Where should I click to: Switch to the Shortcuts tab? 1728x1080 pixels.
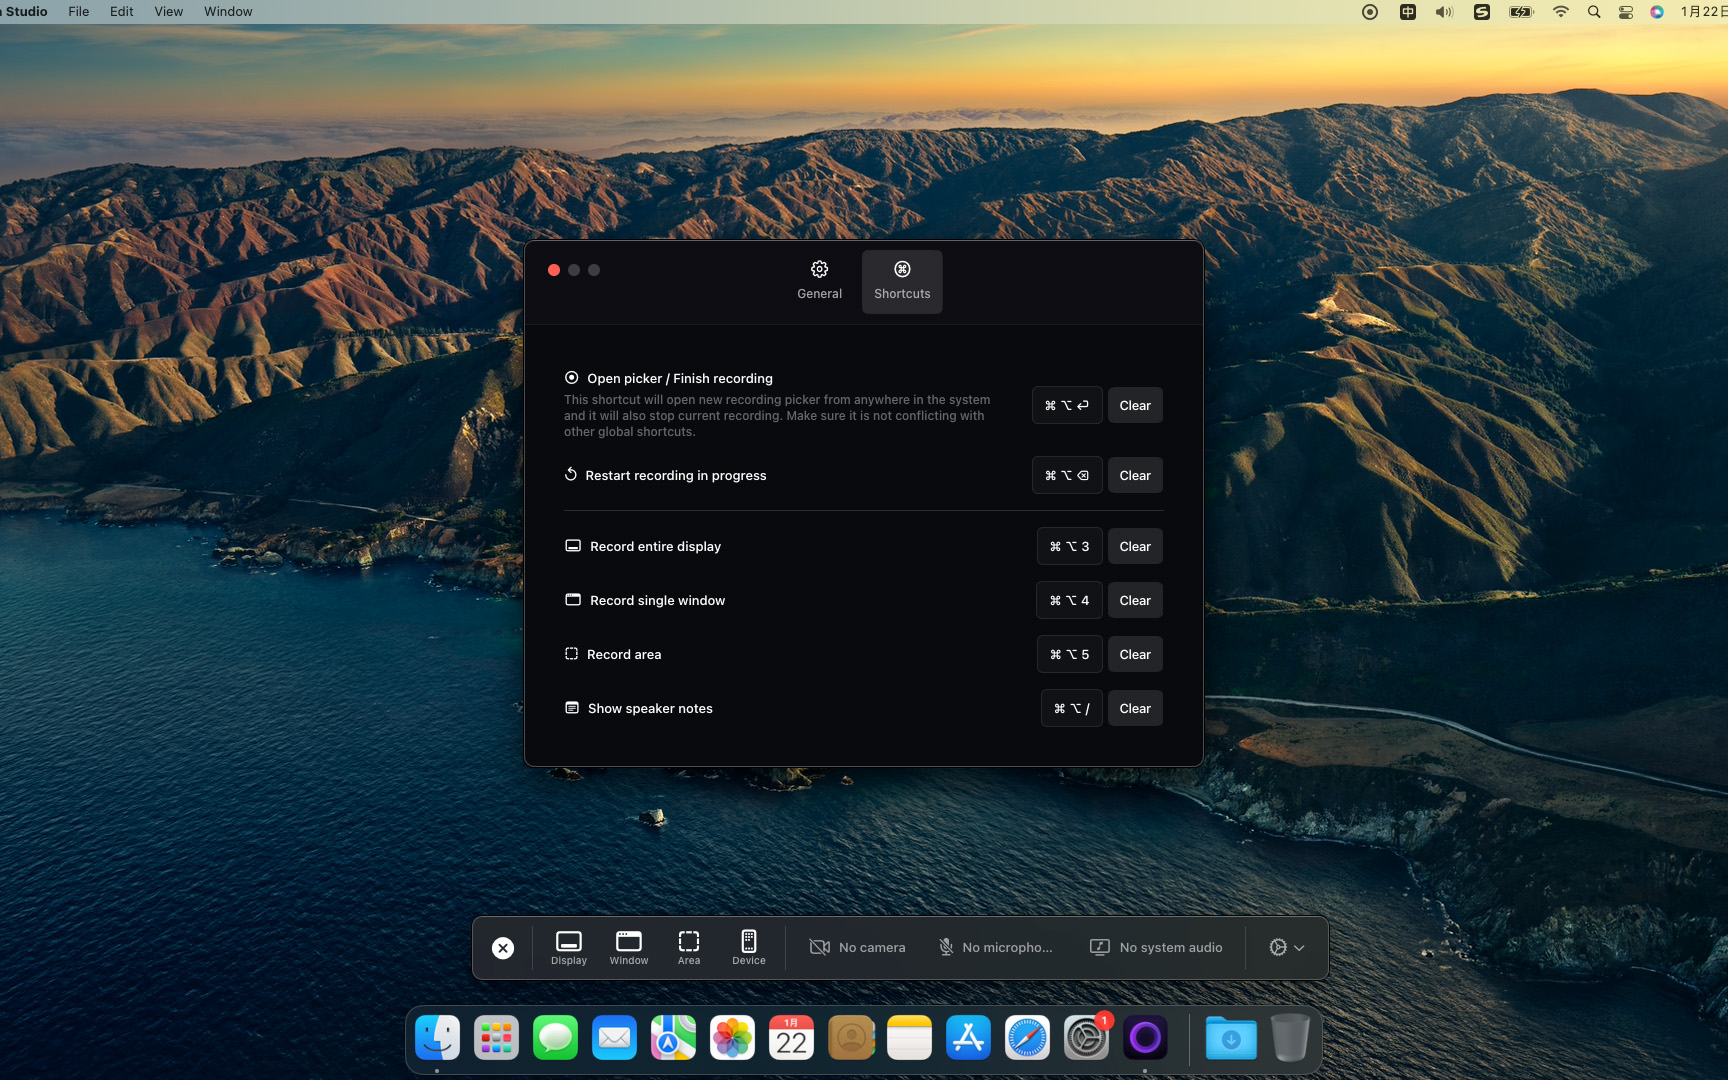pyautogui.click(x=902, y=281)
